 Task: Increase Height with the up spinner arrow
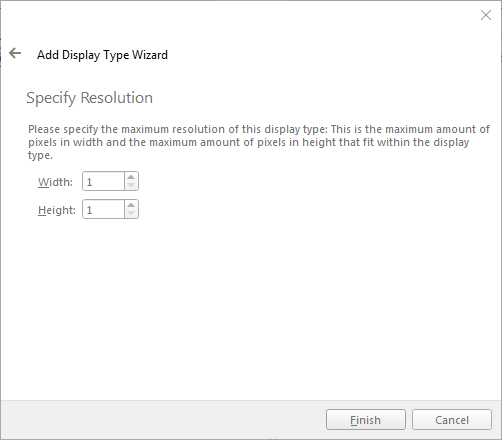tap(131, 205)
